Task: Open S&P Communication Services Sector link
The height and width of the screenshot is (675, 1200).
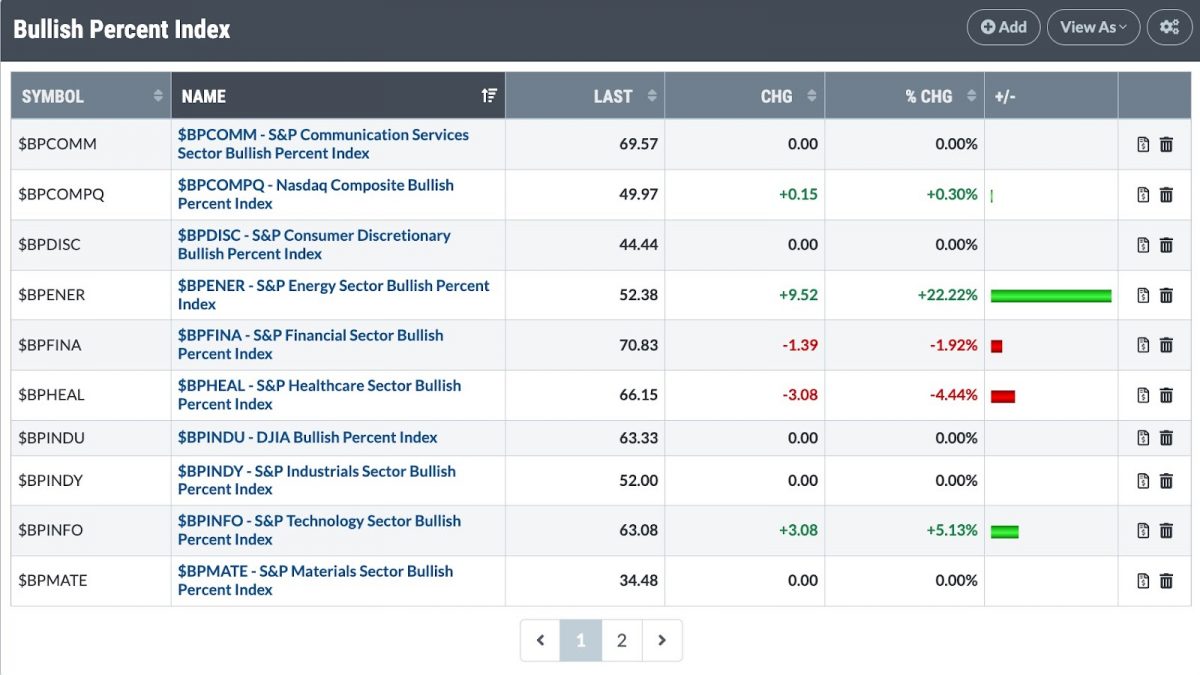Action: point(323,144)
